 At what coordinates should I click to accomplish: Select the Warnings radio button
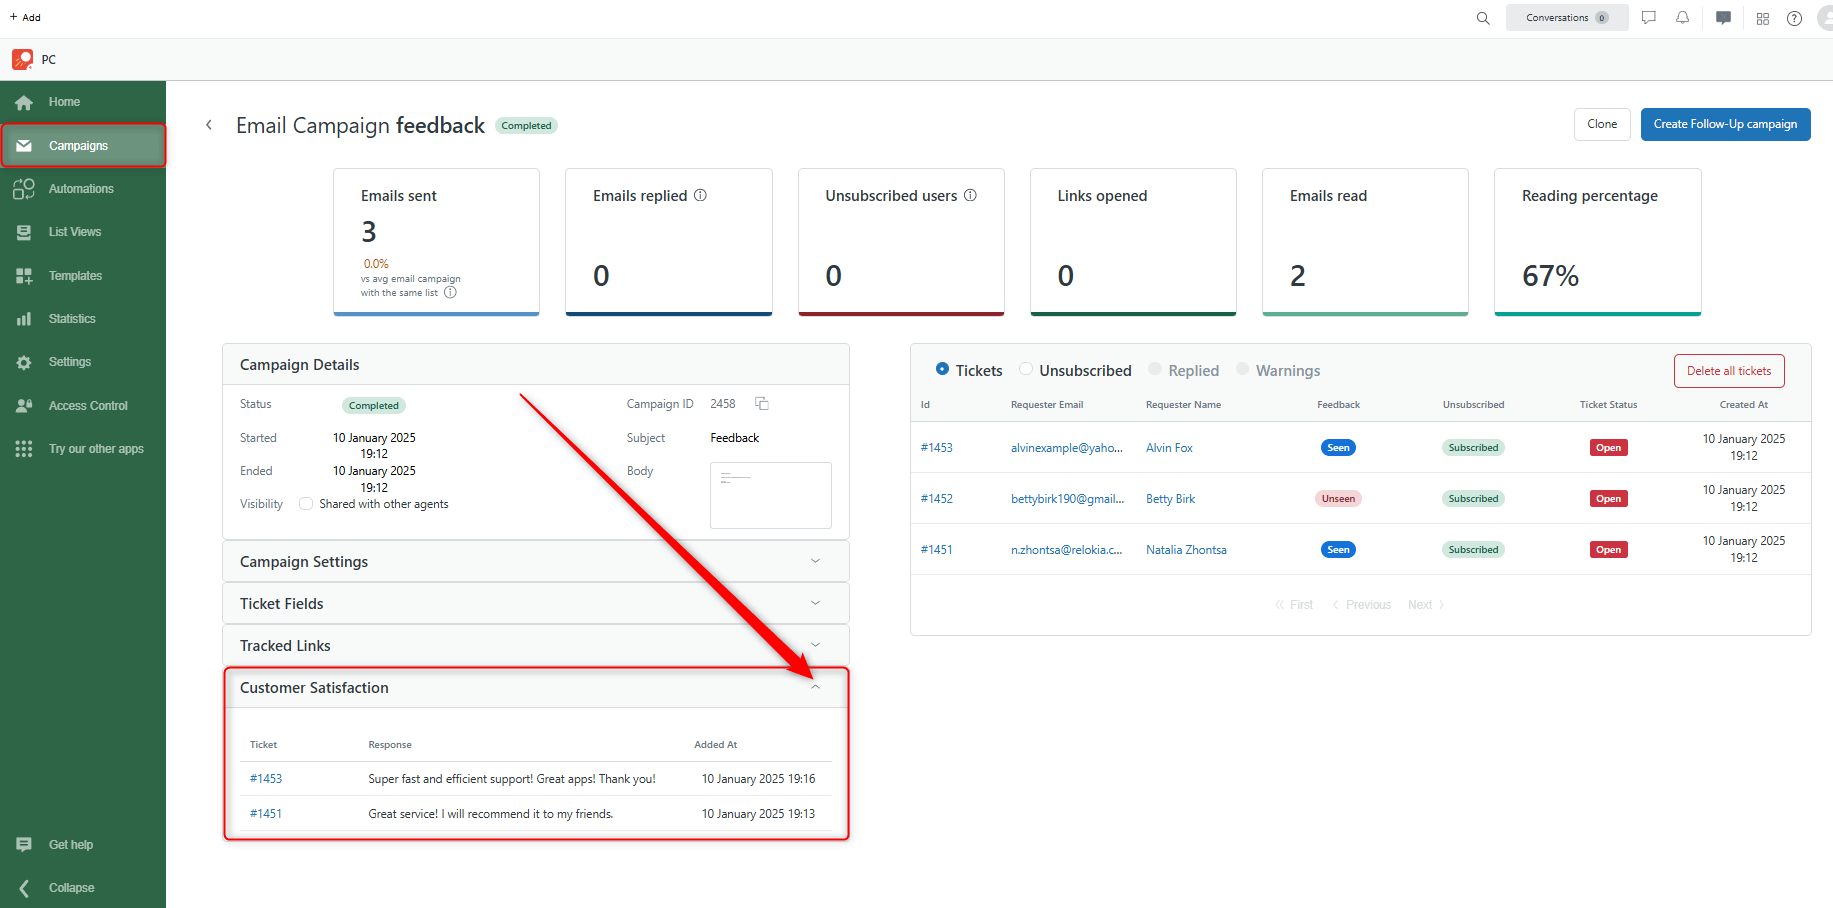(x=1242, y=369)
